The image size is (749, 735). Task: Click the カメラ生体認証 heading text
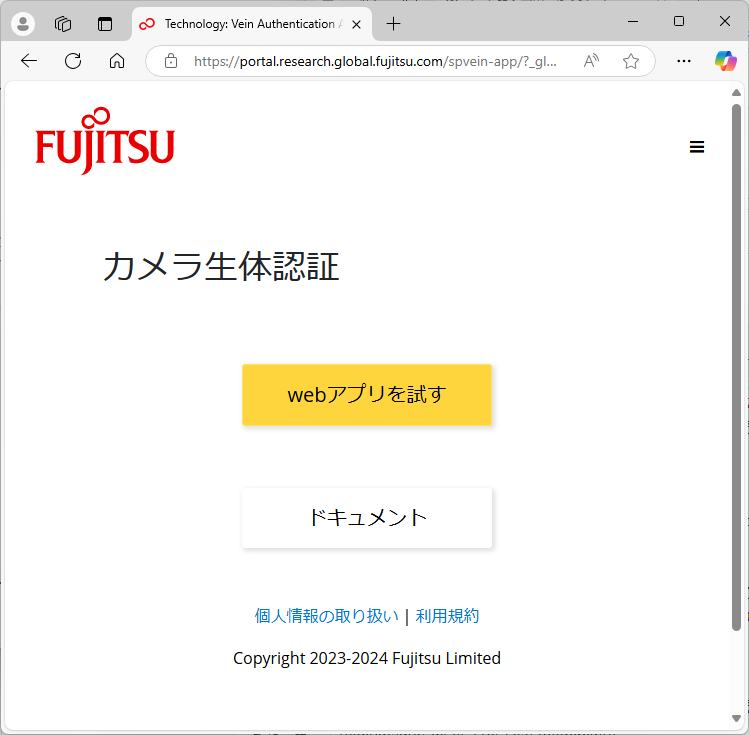[221, 266]
